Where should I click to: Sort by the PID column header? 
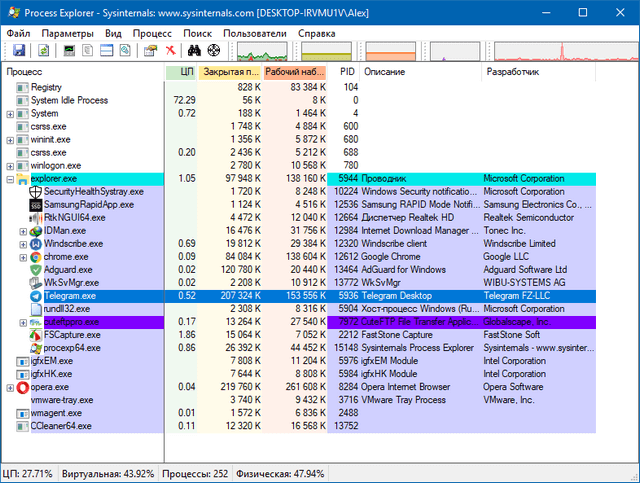[x=346, y=72]
